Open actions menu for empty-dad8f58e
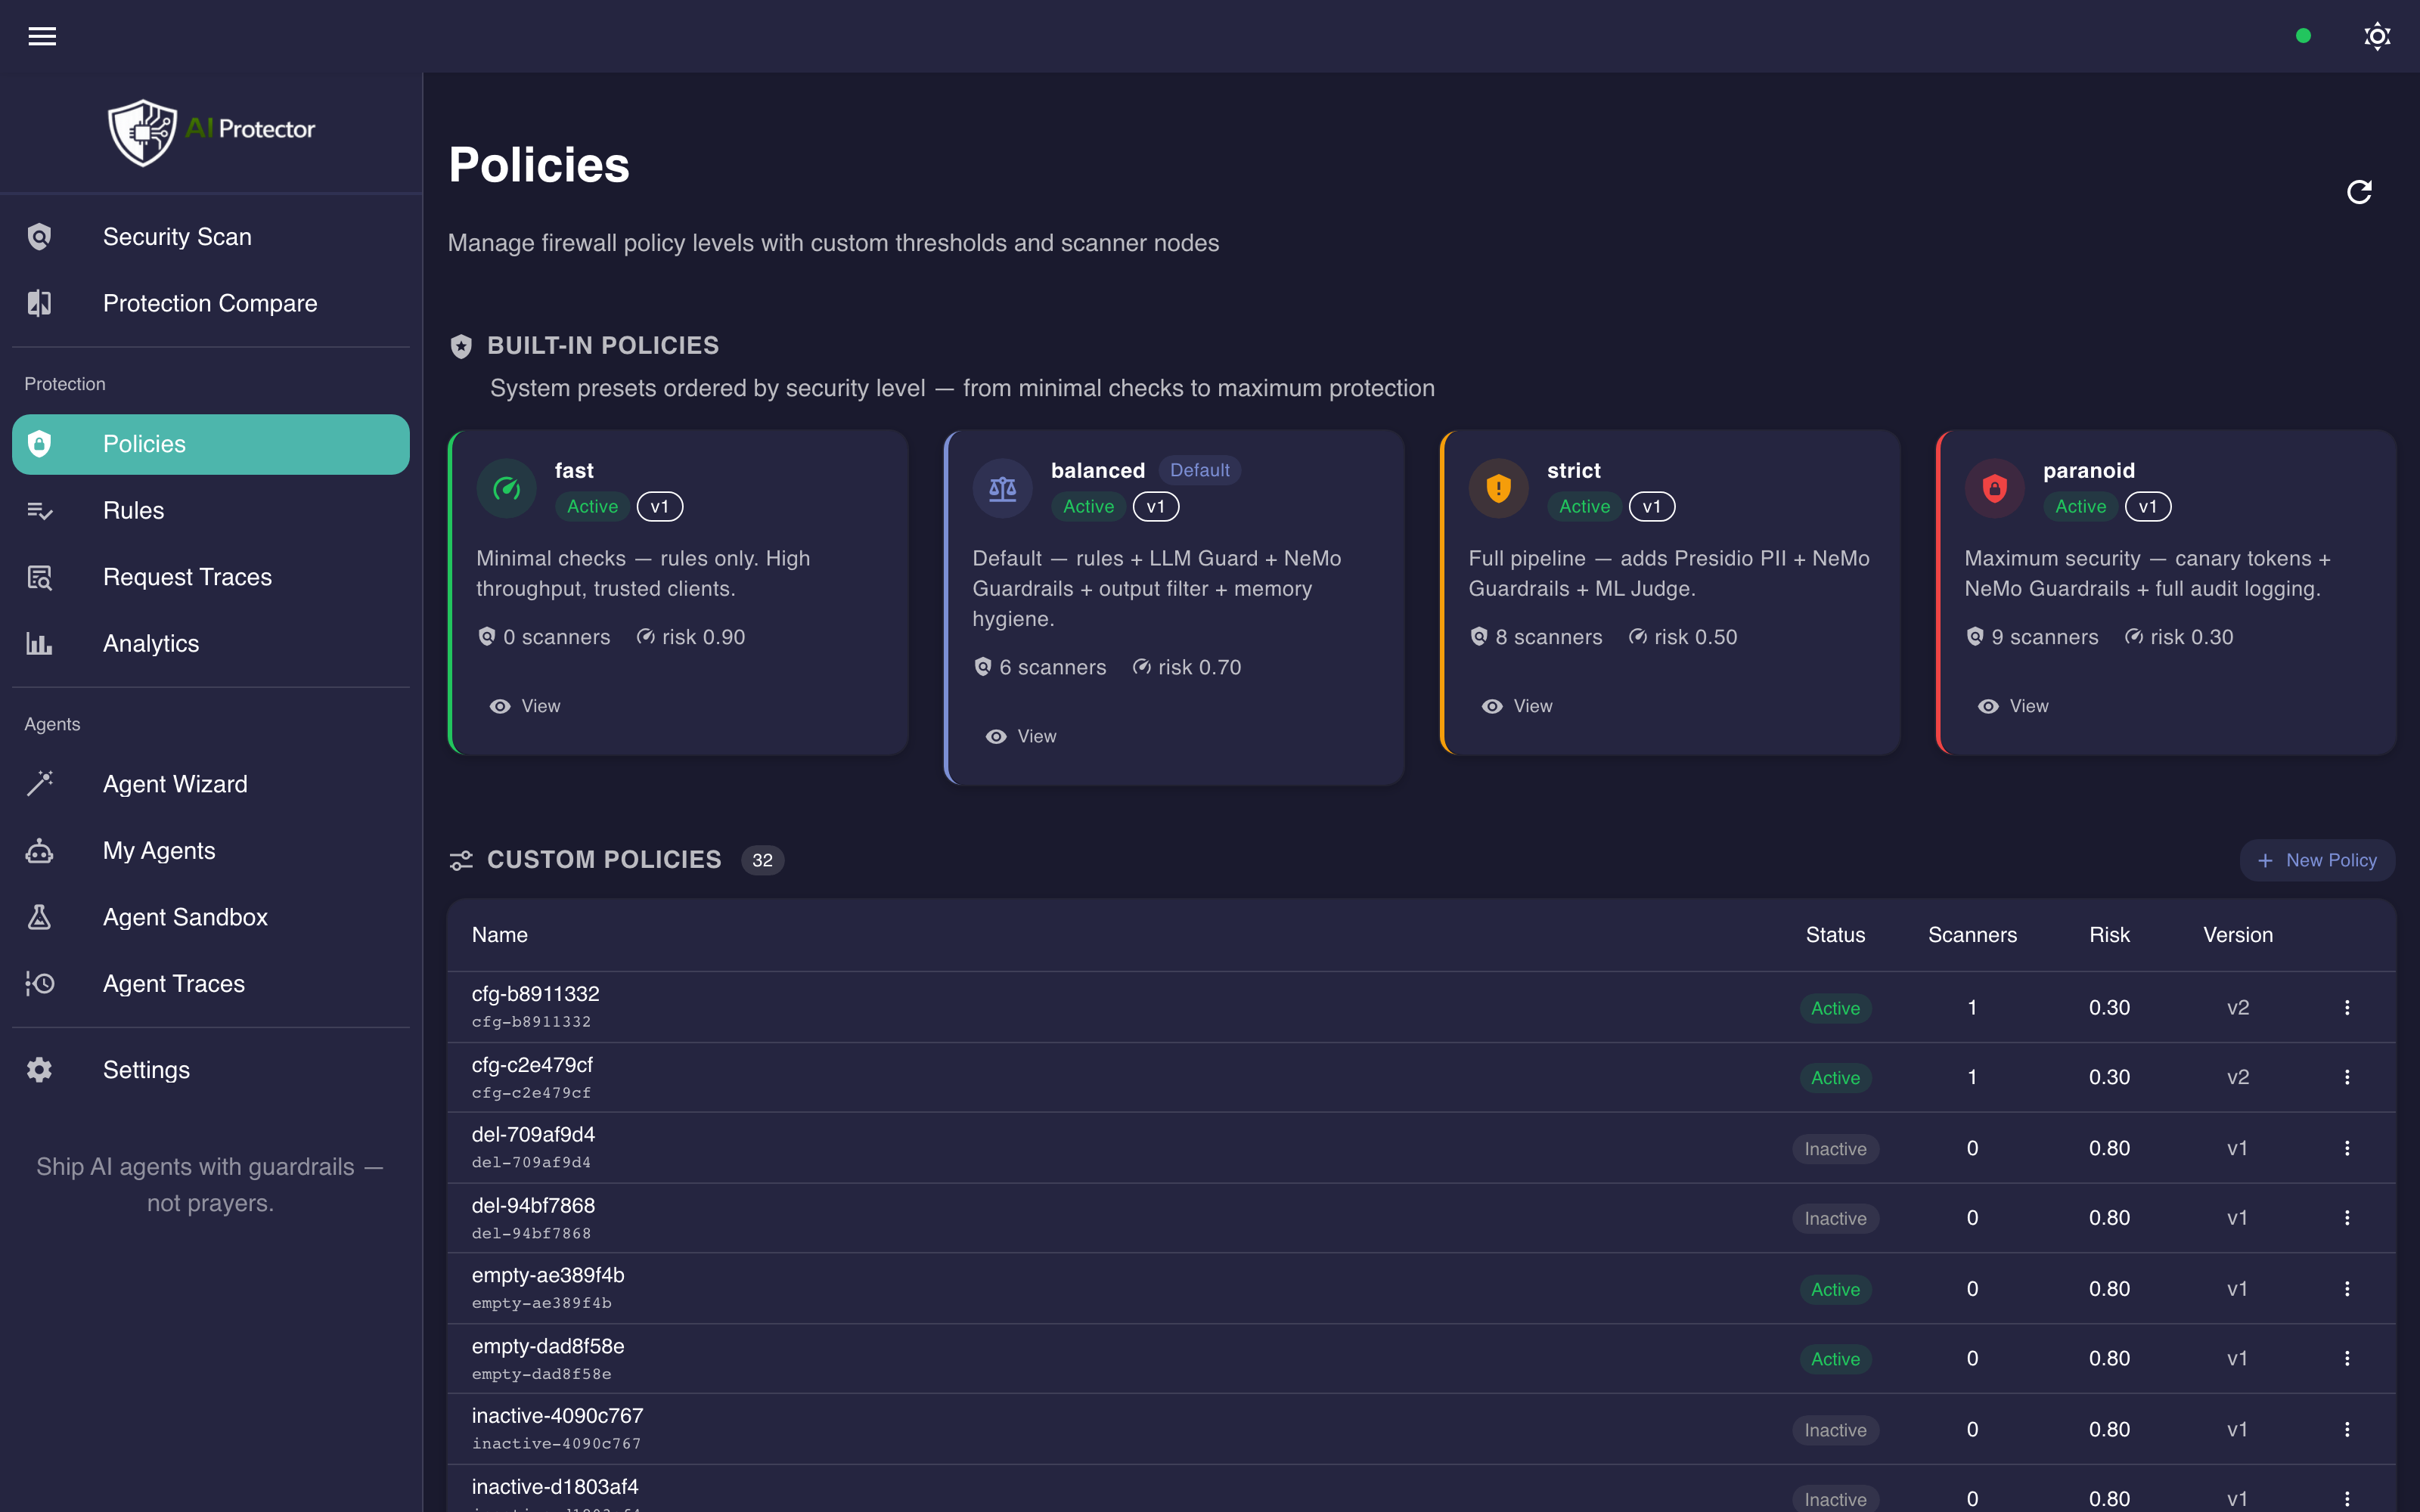The image size is (2420, 1512). (x=2347, y=1358)
